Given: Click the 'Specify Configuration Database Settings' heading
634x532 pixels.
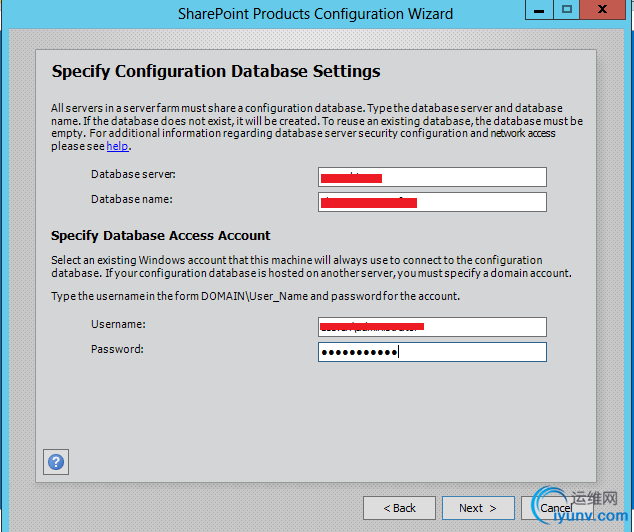Looking at the screenshot, I should click(216, 72).
